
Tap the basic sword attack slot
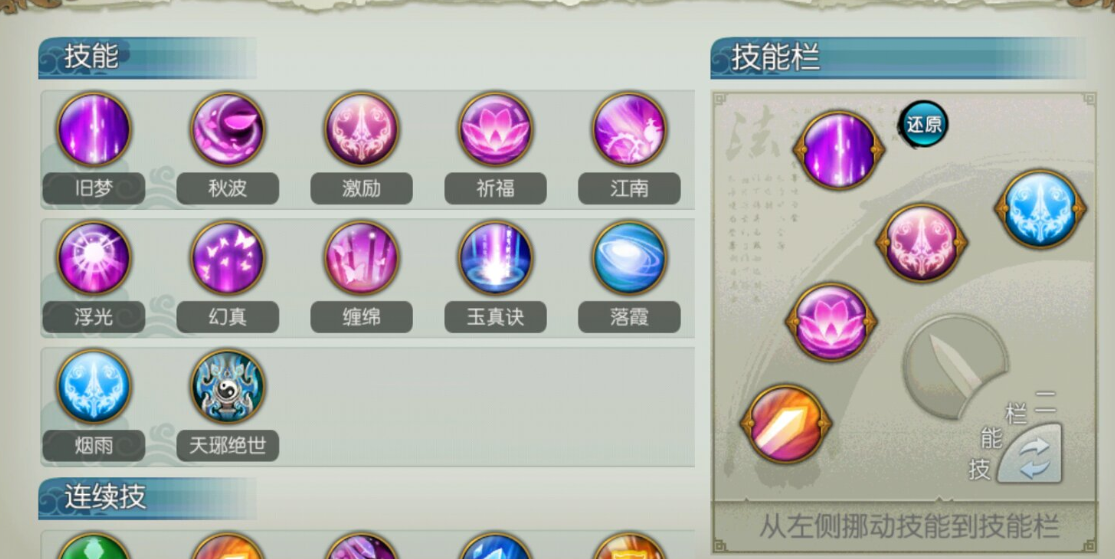click(954, 365)
